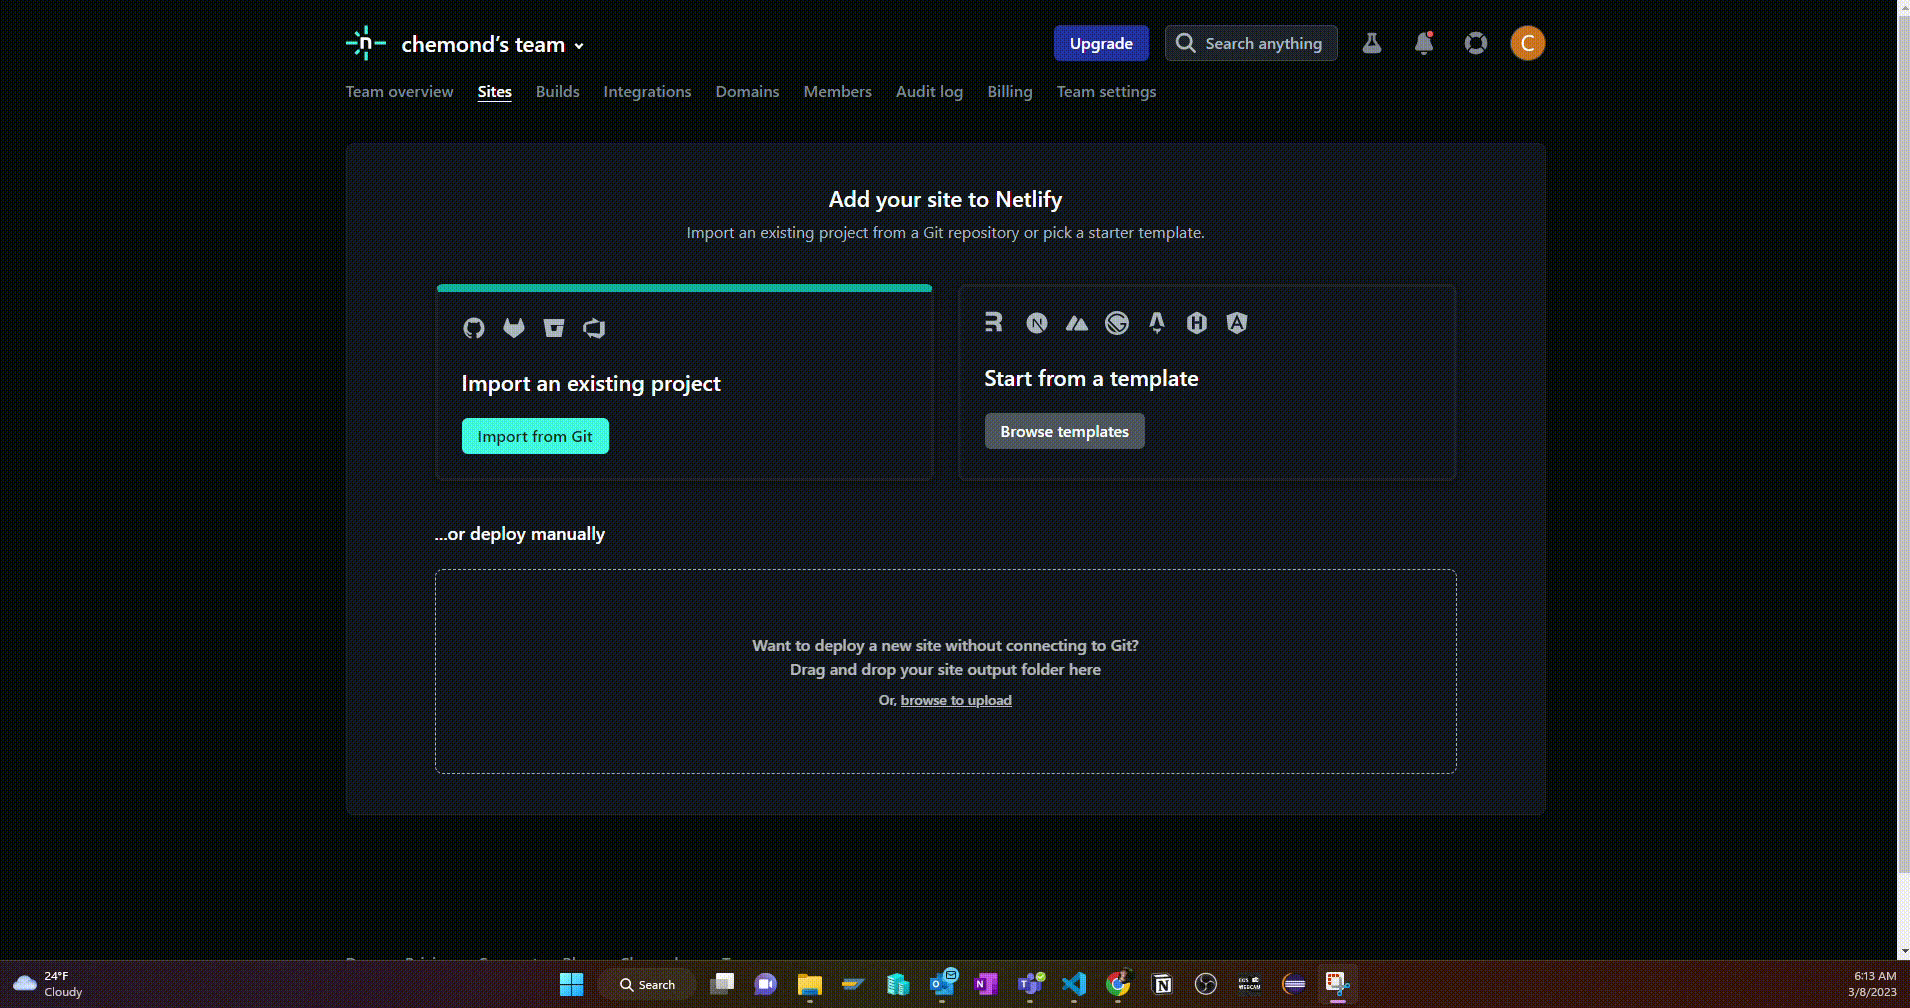Click the GitLab fox icon

(514, 328)
